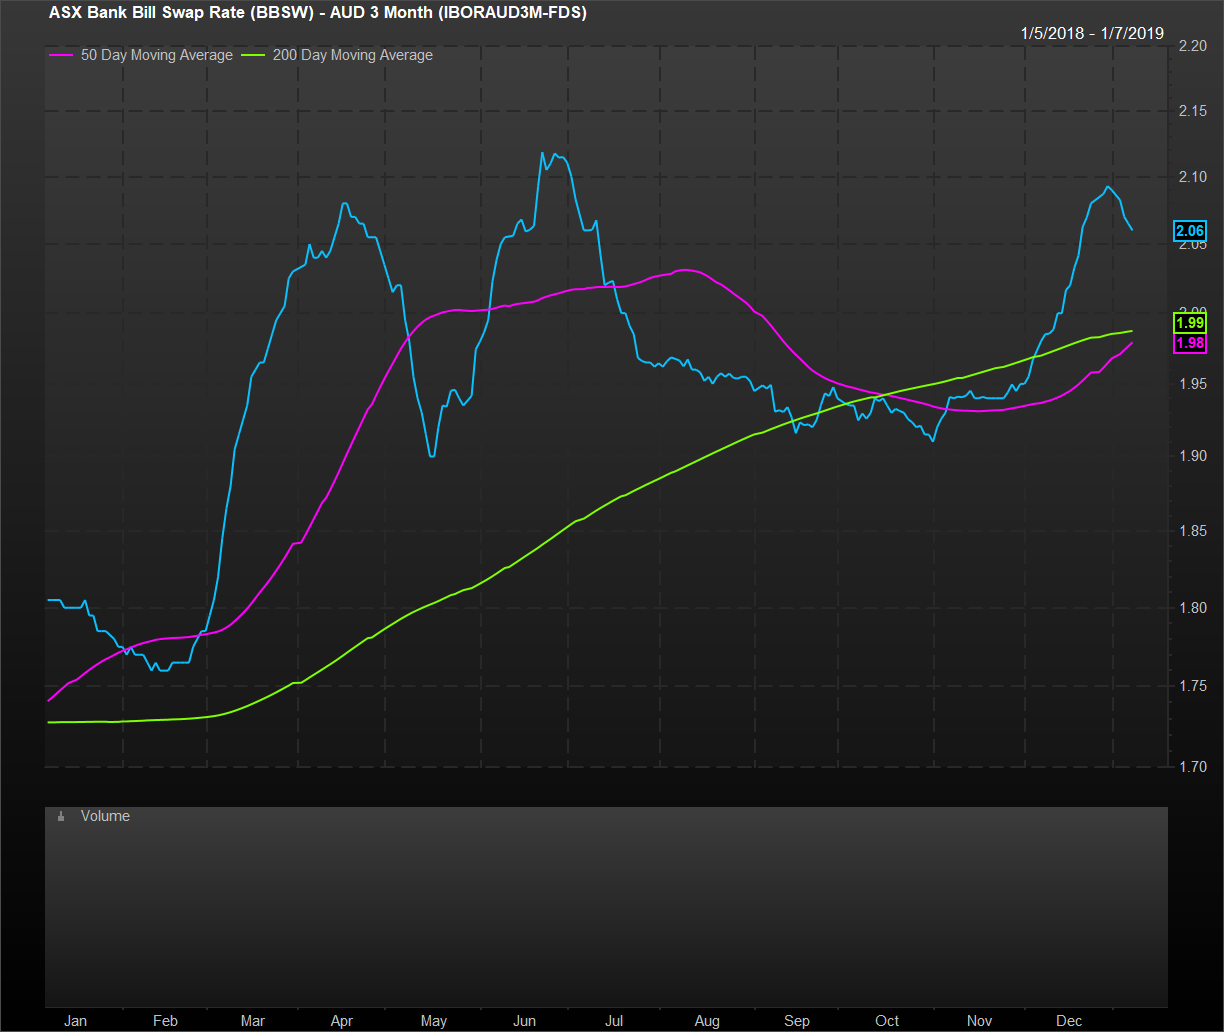Screen dimensions: 1224x1032
Task: Select the magenta 1.98 value tag
Action: 1190,343
